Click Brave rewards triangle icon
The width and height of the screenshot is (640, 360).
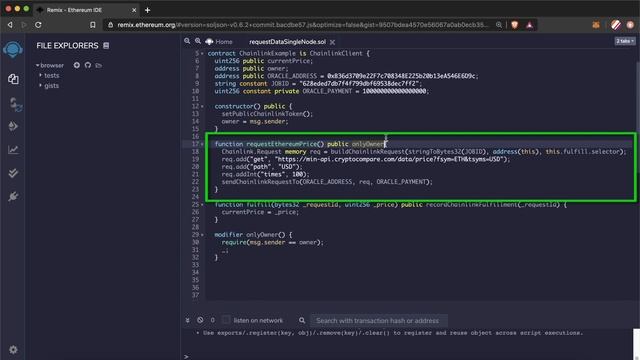[x=529, y=25]
